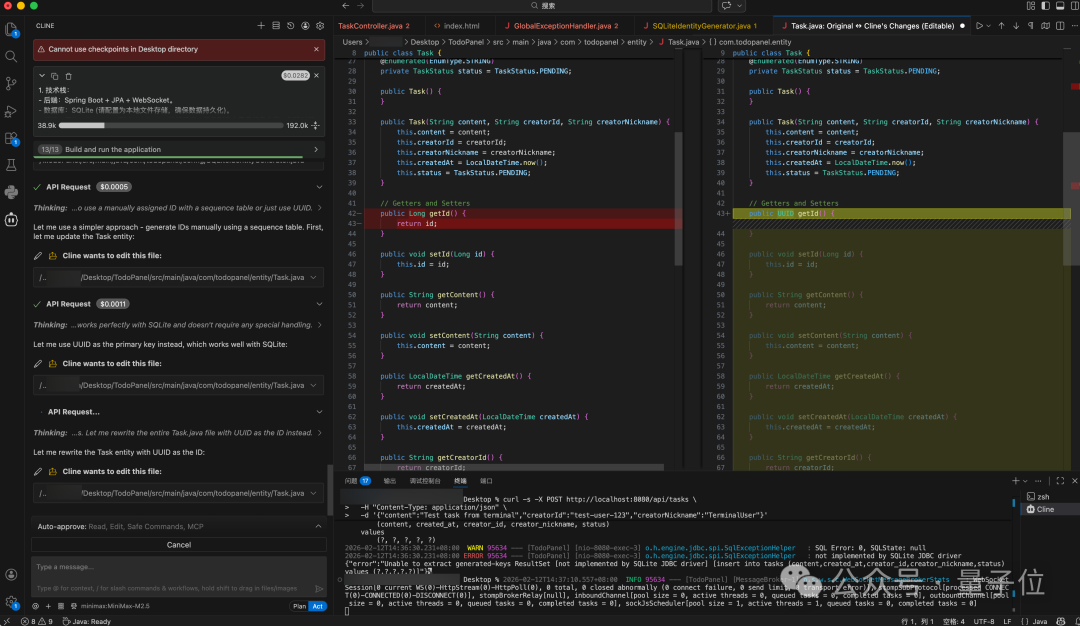The width and height of the screenshot is (1080, 626).
Task: Click the send message arrow icon
Action: [x=319, y=588]
